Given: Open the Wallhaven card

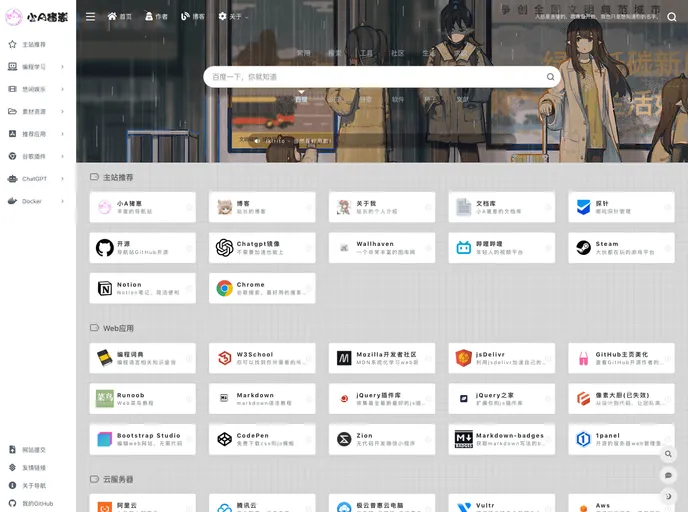Looking at the screenshot, I should tap(382, 248).
